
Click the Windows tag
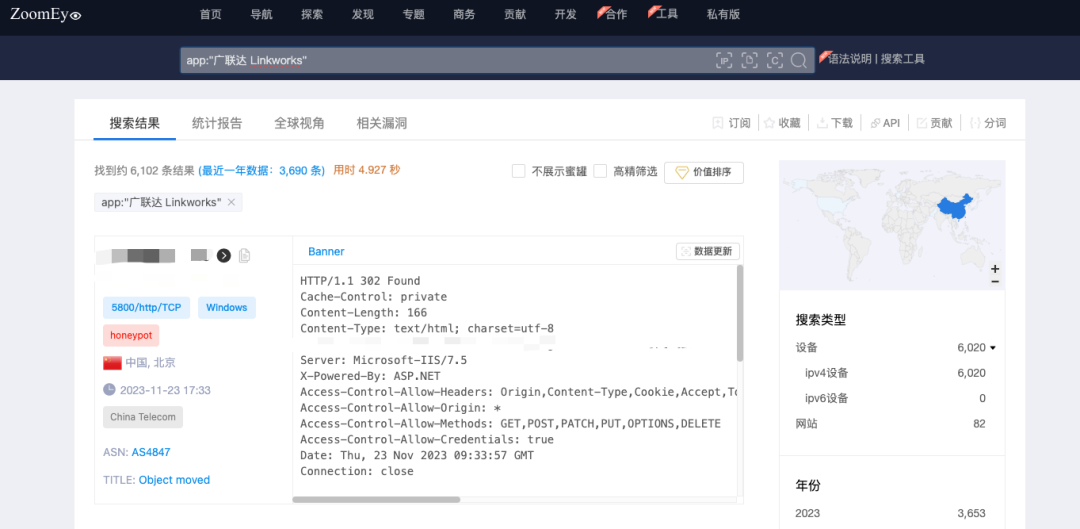pos(227,307)
